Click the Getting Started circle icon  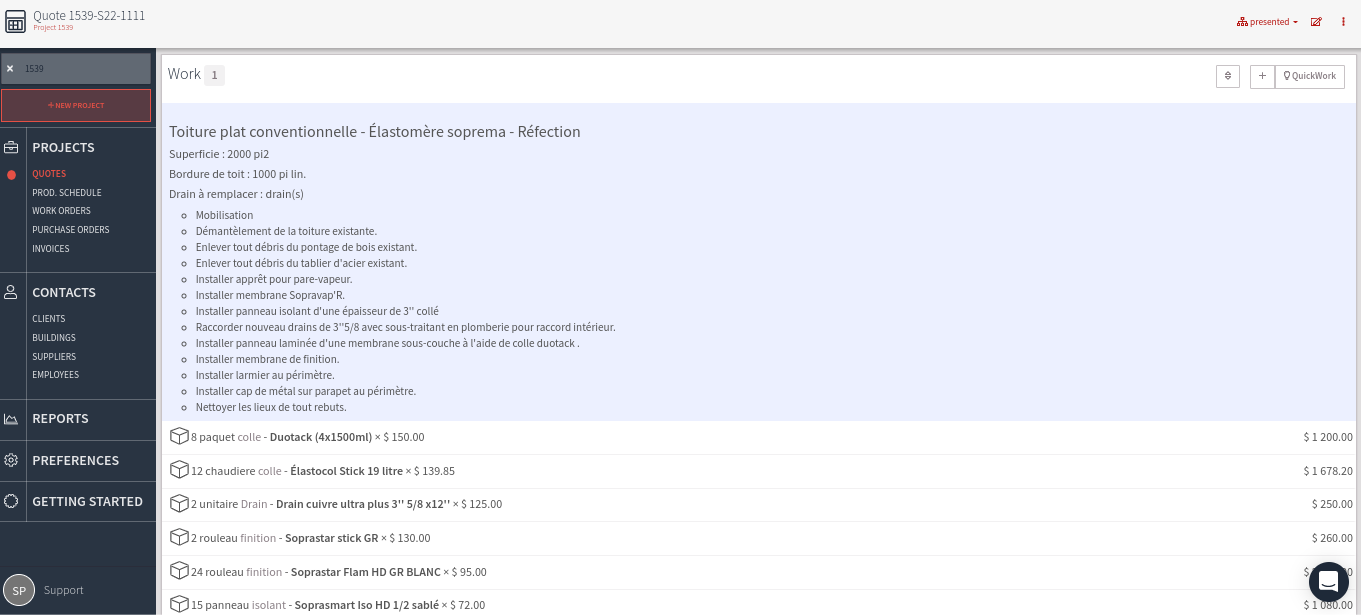click(x=11, y=501)
